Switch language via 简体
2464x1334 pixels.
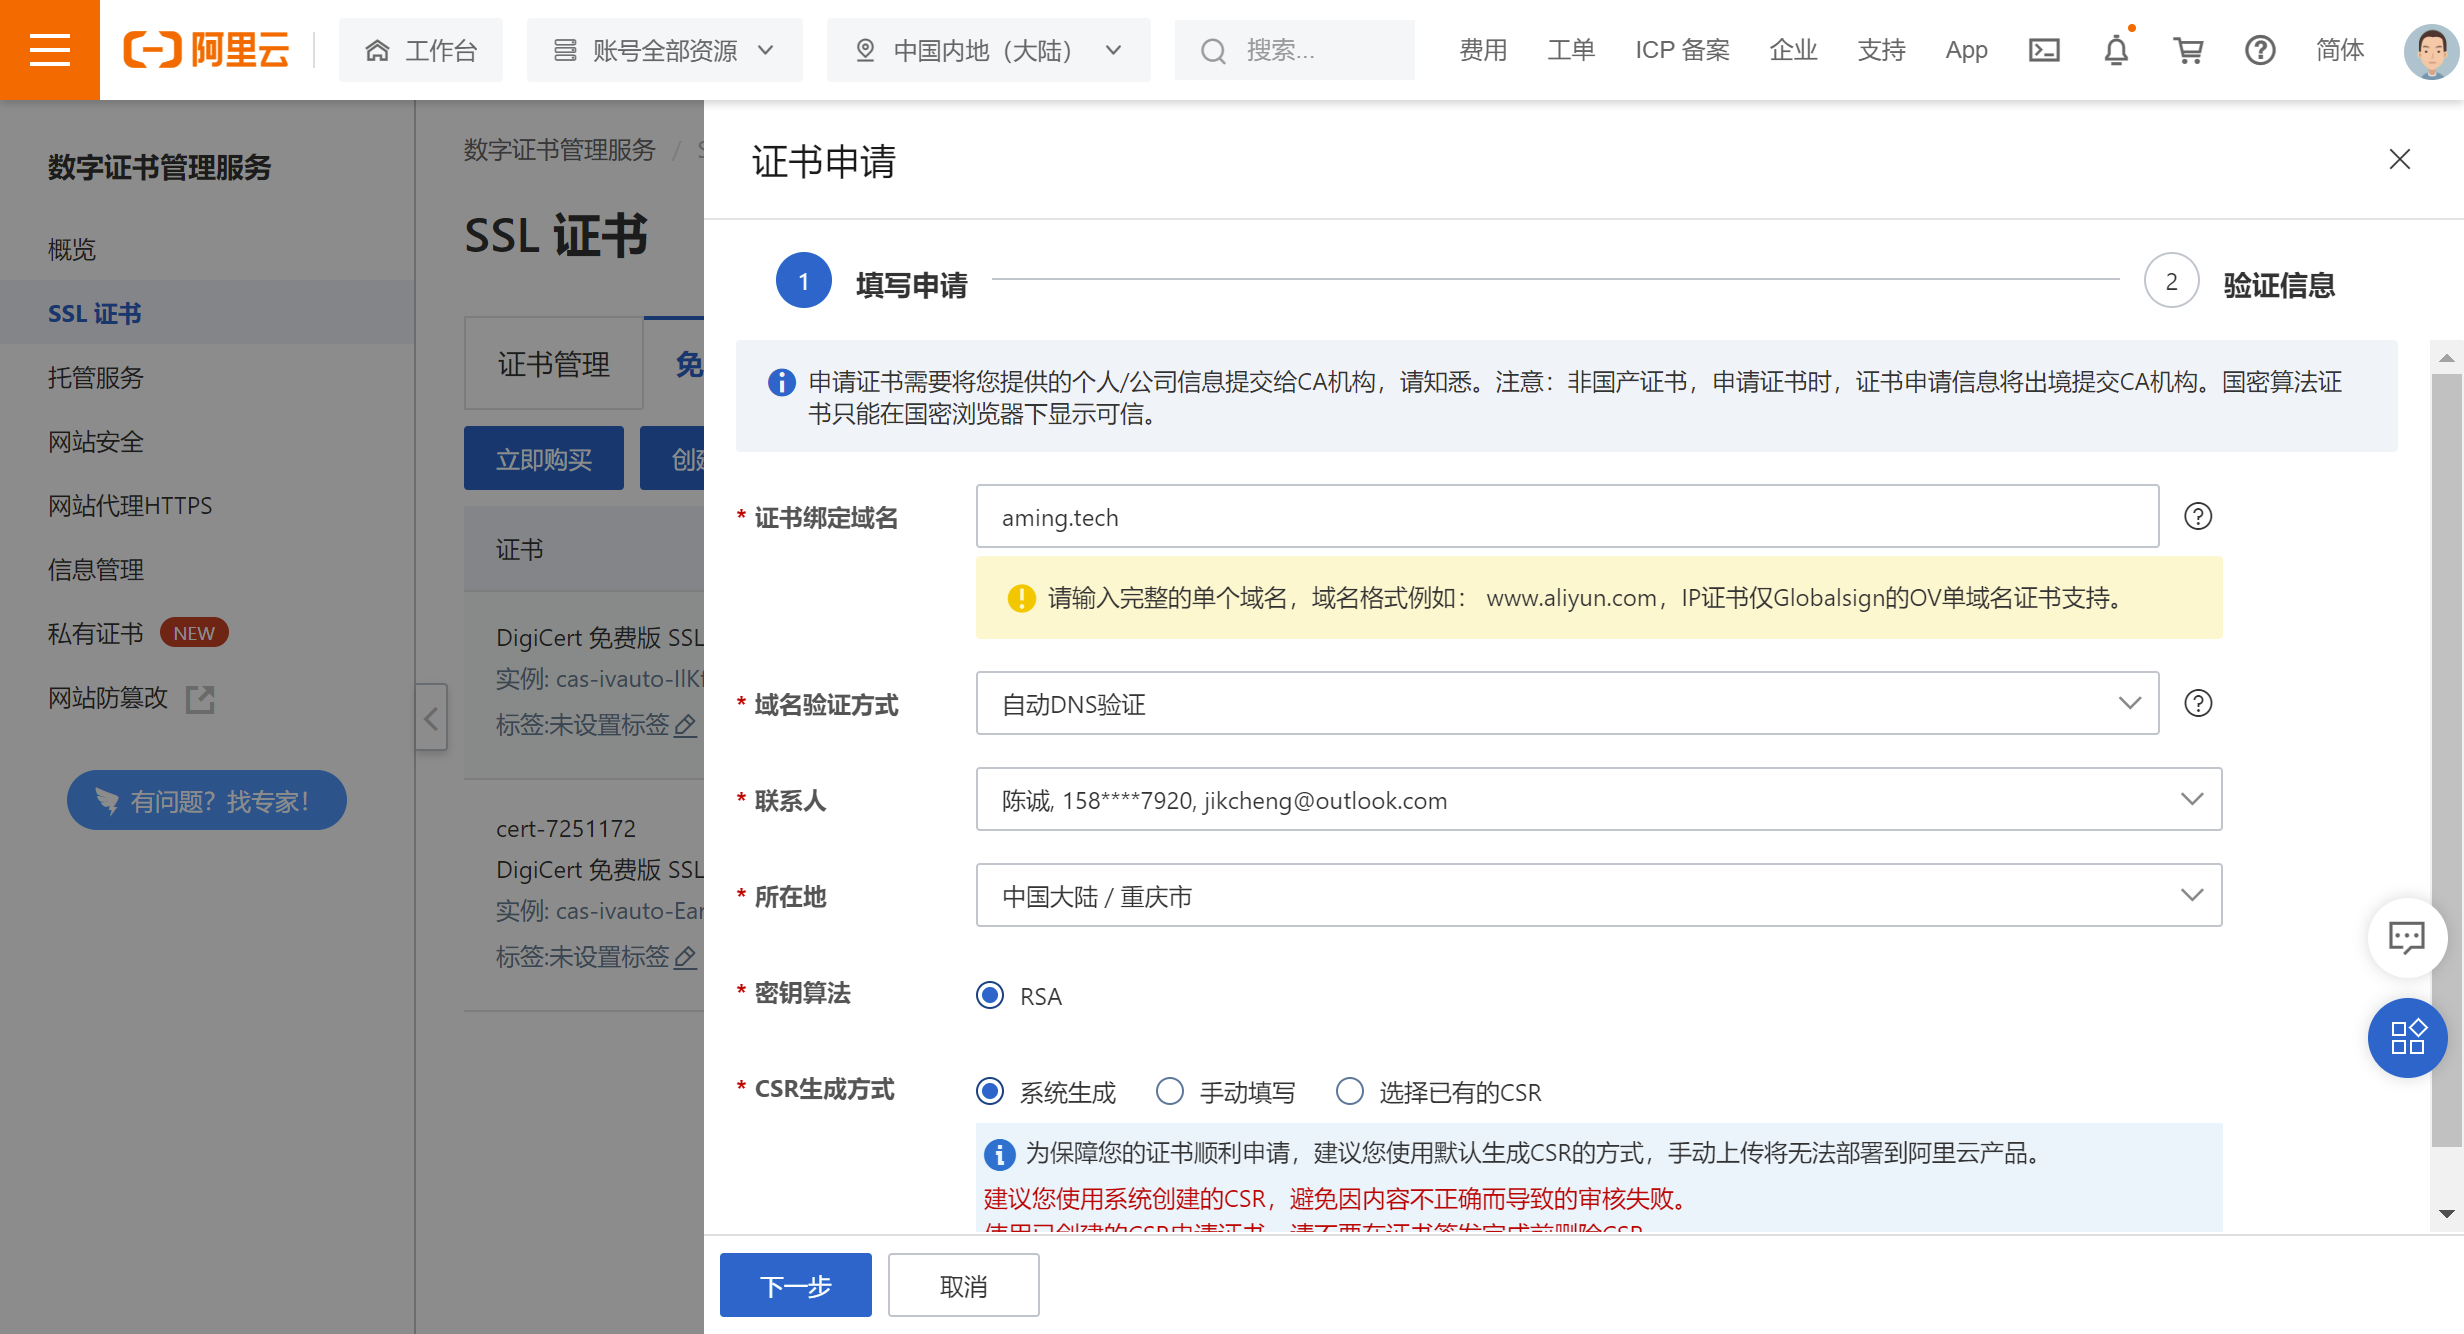coord(2340,50)
